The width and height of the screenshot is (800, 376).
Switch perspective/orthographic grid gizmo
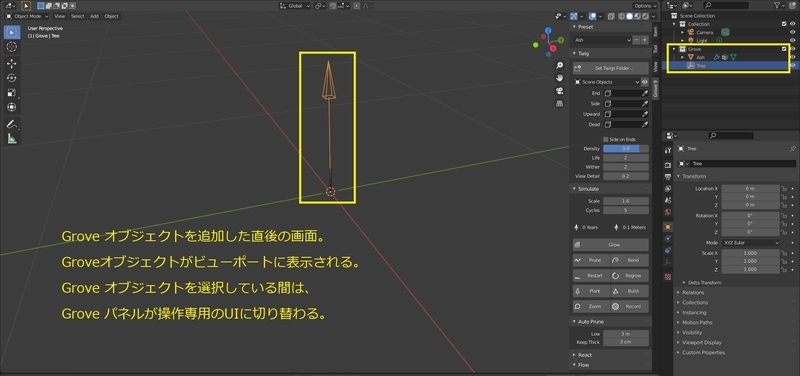click(560, 104)
